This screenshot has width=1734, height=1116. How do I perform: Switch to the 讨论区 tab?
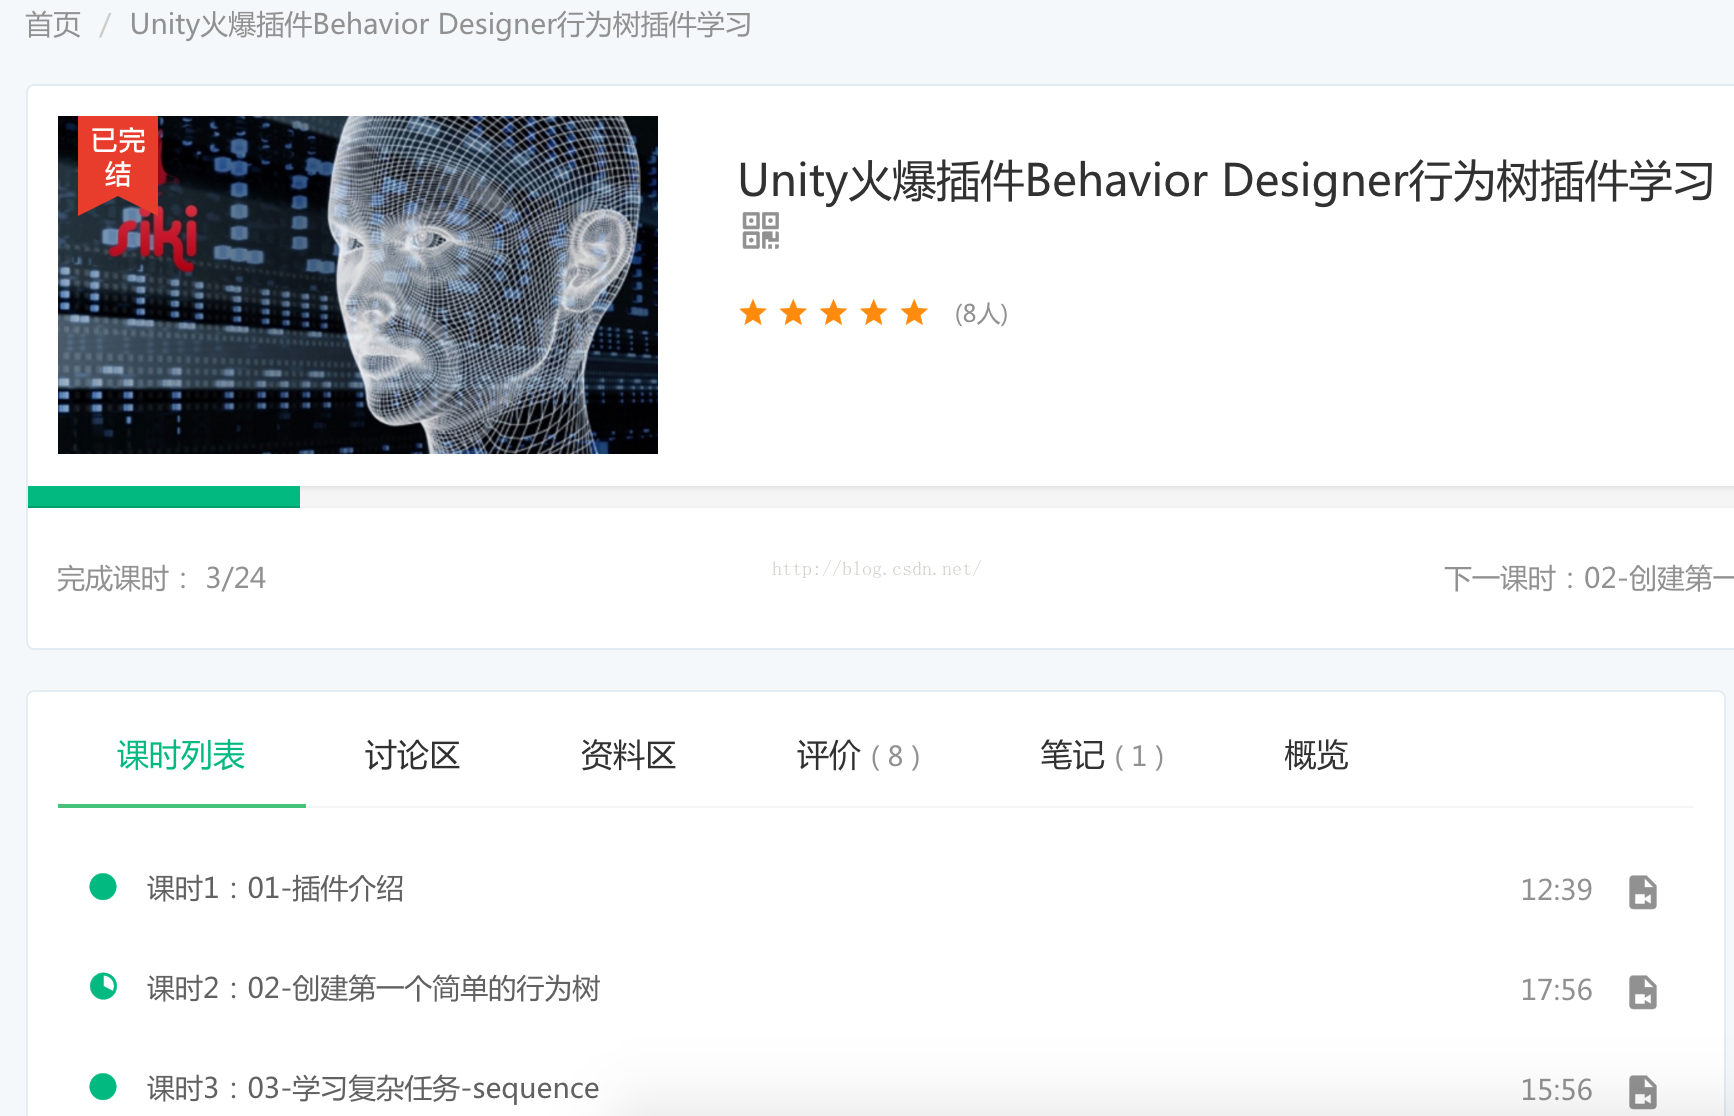pyautogui.click(x=412, y=755)
